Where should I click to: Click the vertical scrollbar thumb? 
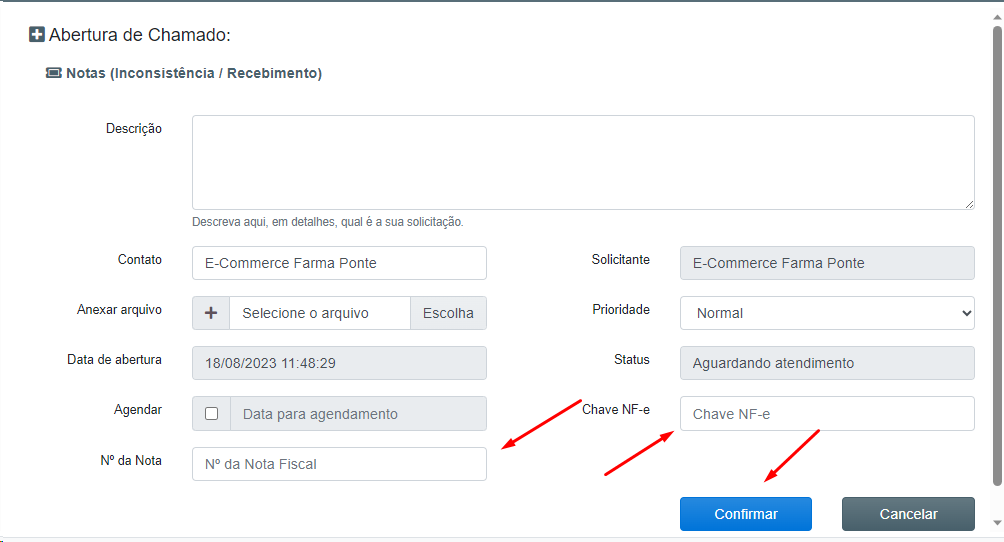tap(997, 256)
